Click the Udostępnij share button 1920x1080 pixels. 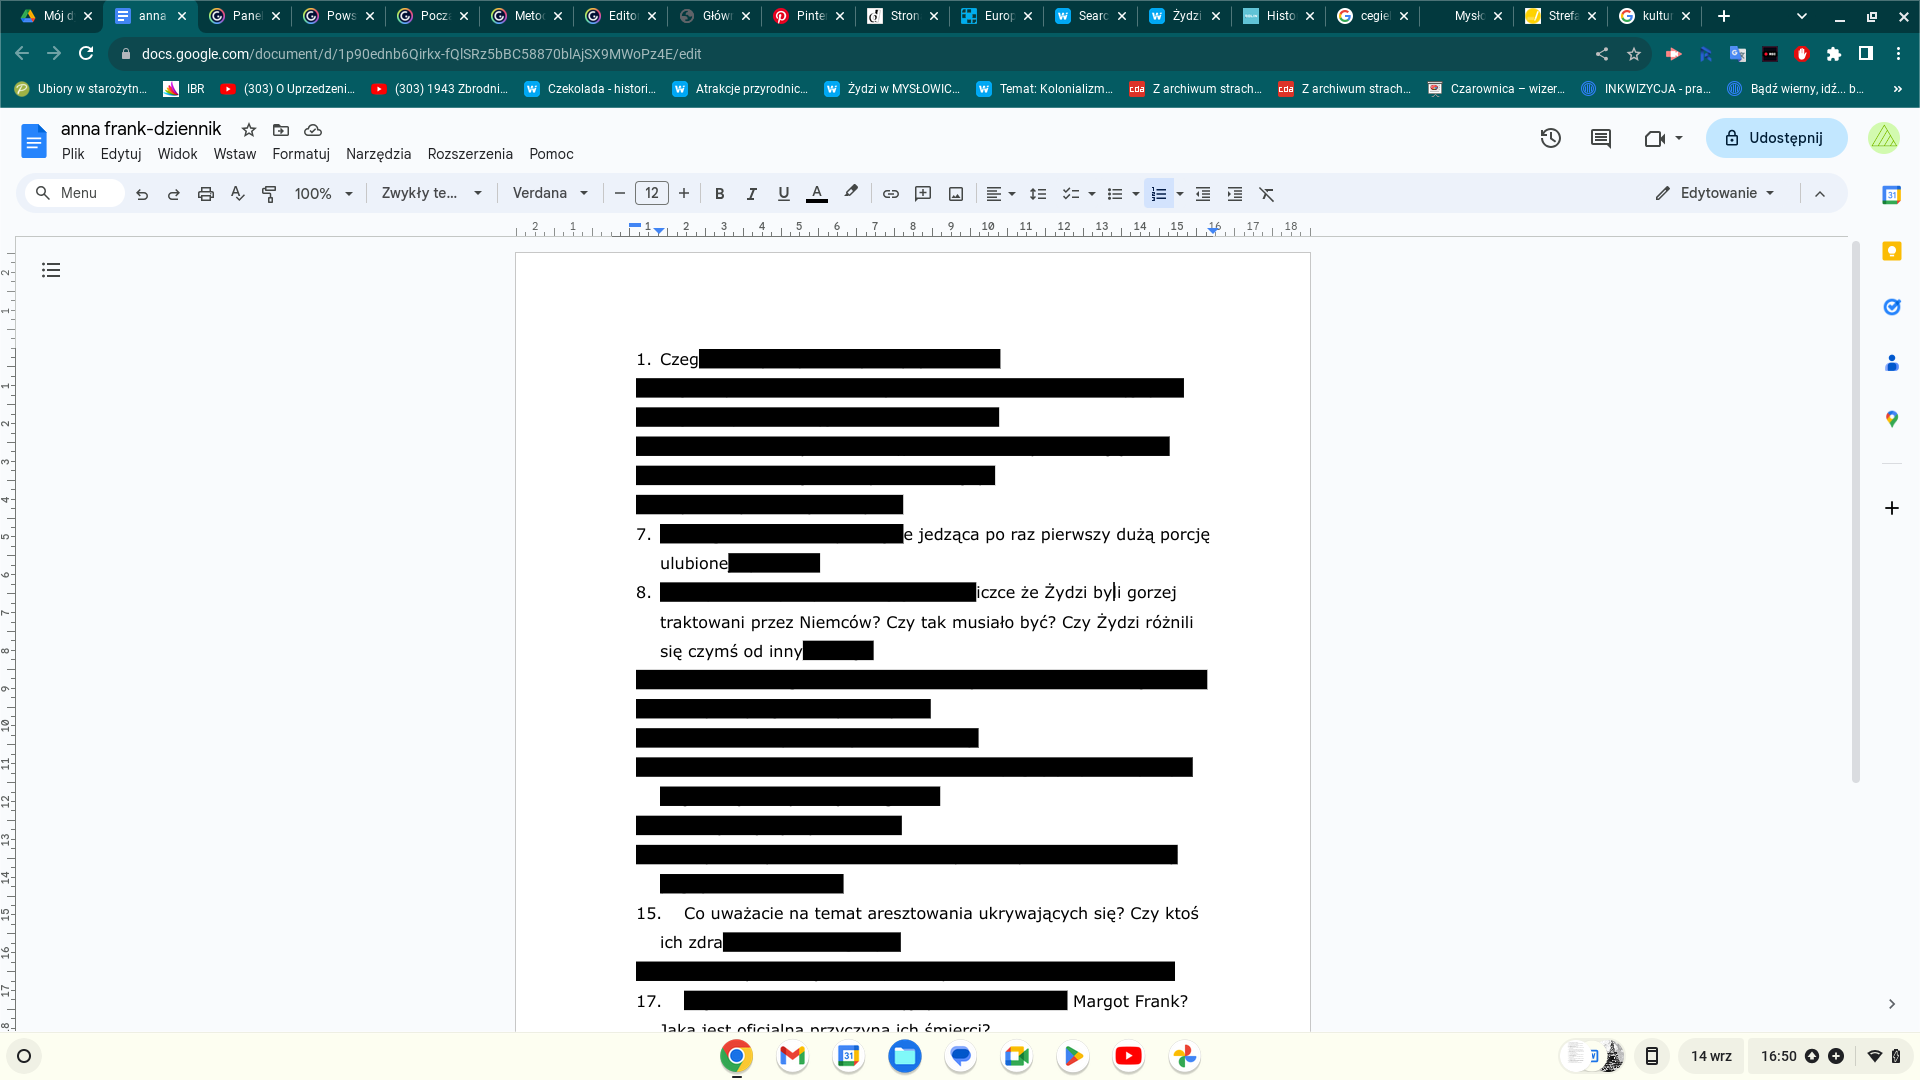pyautogui.click(x=1776, y=138)
